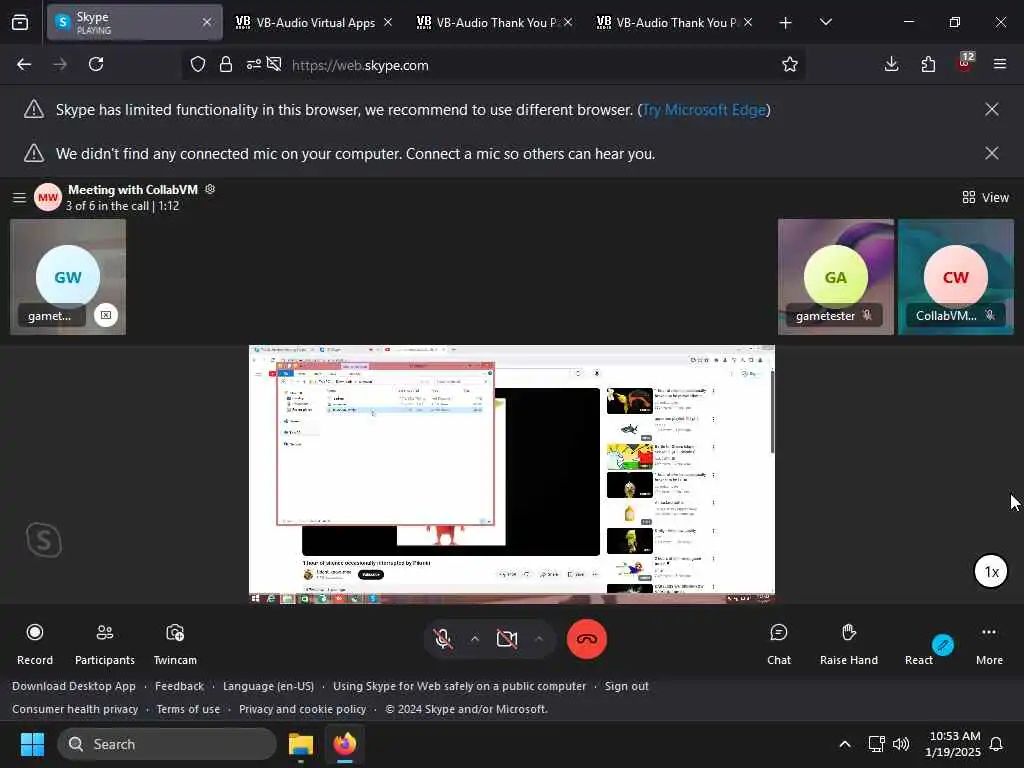Start recording with the Record button

35,644
